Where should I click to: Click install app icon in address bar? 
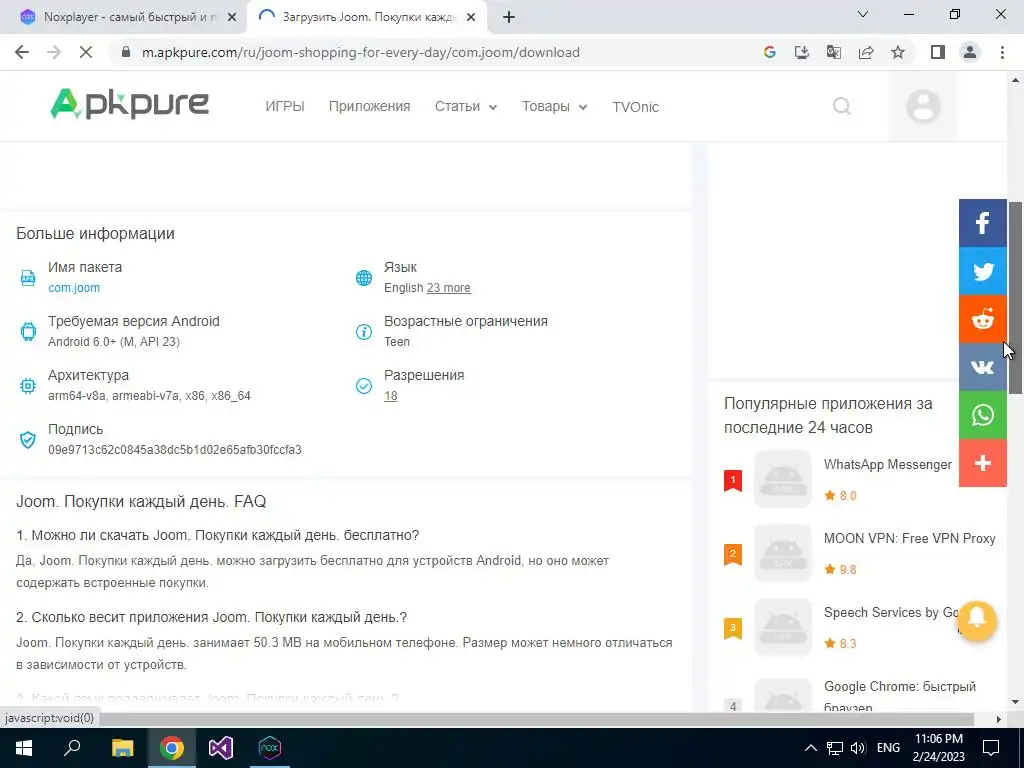pos(801,52)
